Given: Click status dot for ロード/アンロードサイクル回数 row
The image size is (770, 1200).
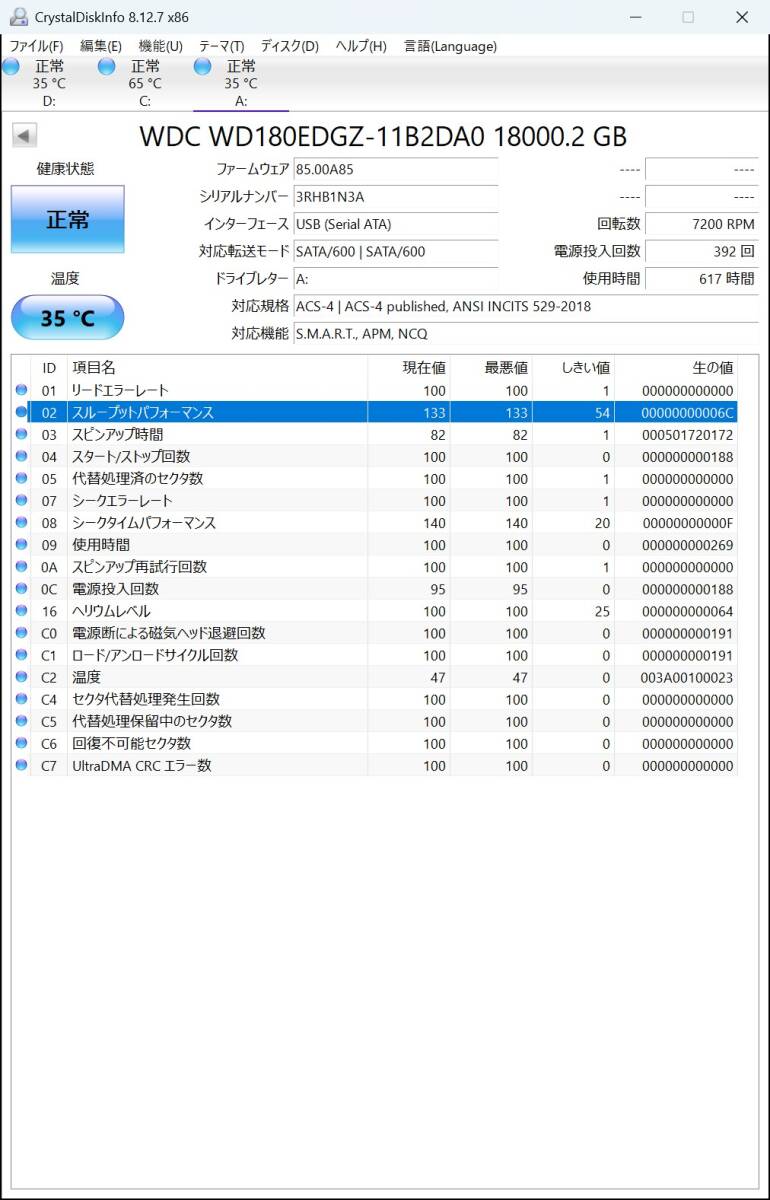Looking at the screenshot, I should [21, 654].
